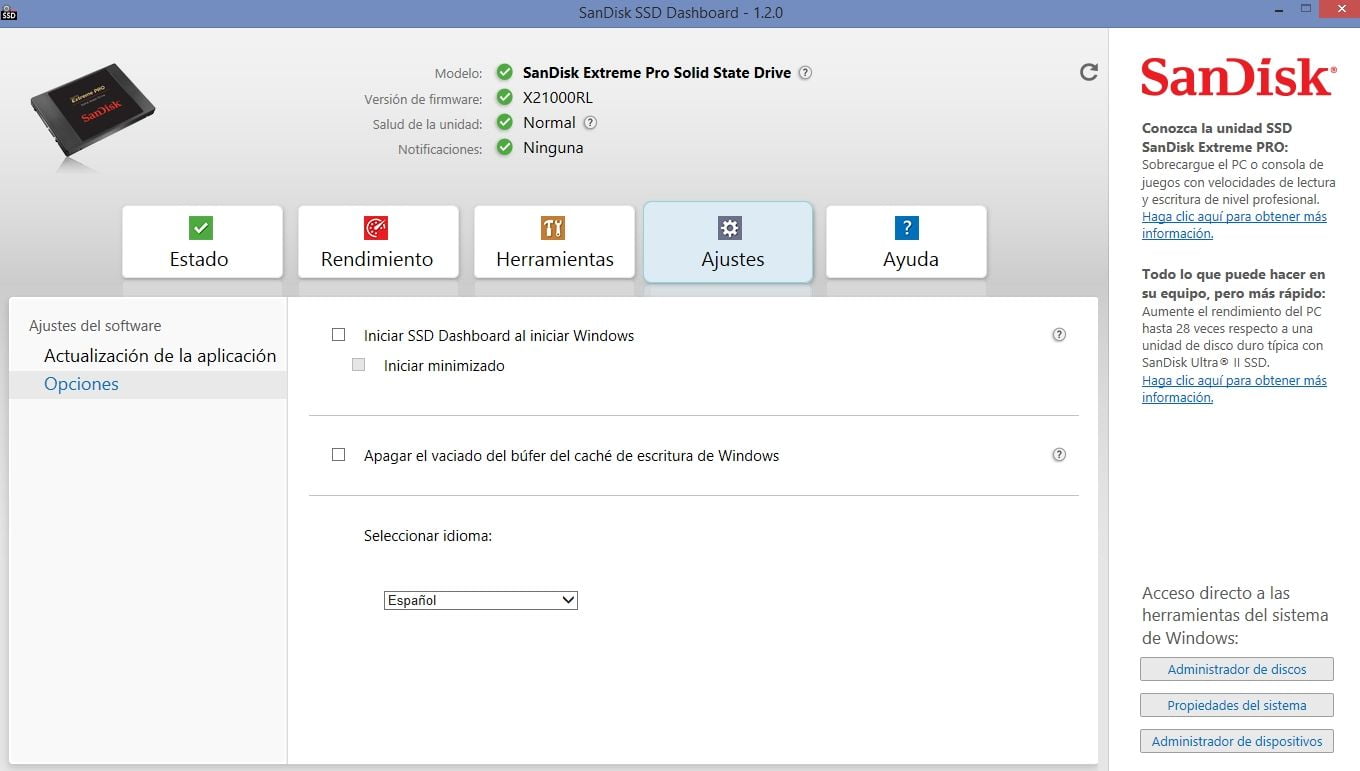Switch to the Herramientas tab
This screenshot has width=1360, height=771.
[x=554, y=242]
